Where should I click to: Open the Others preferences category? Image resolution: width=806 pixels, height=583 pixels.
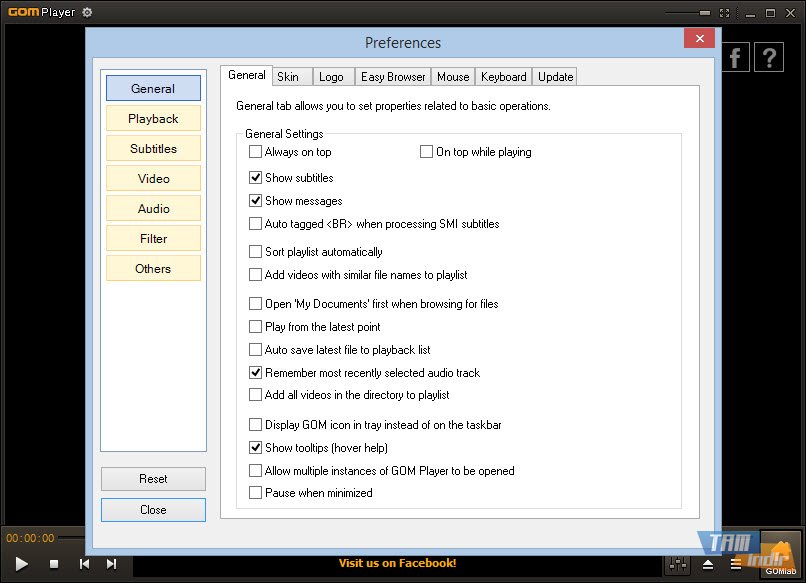click(x=153, y=268)
